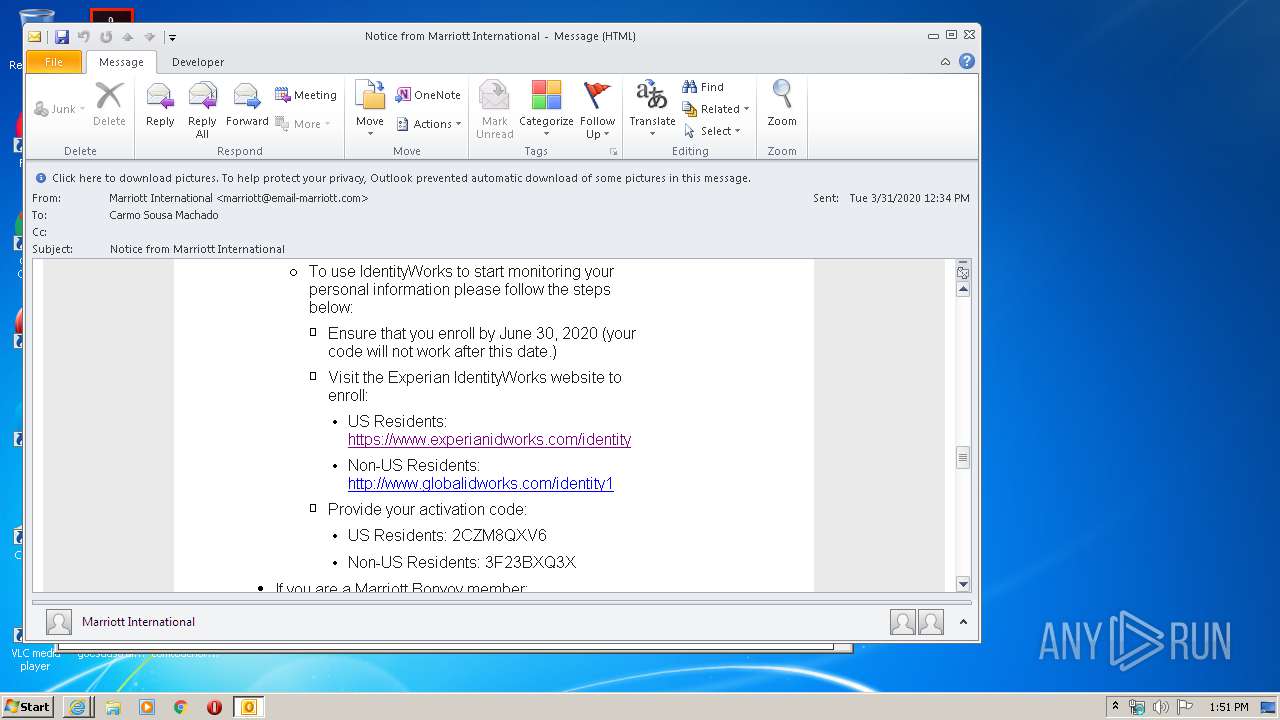Forward this Marriott message
Image resolution: width=1280 pixels, height=720 pixels.
[x=247, y=106]
